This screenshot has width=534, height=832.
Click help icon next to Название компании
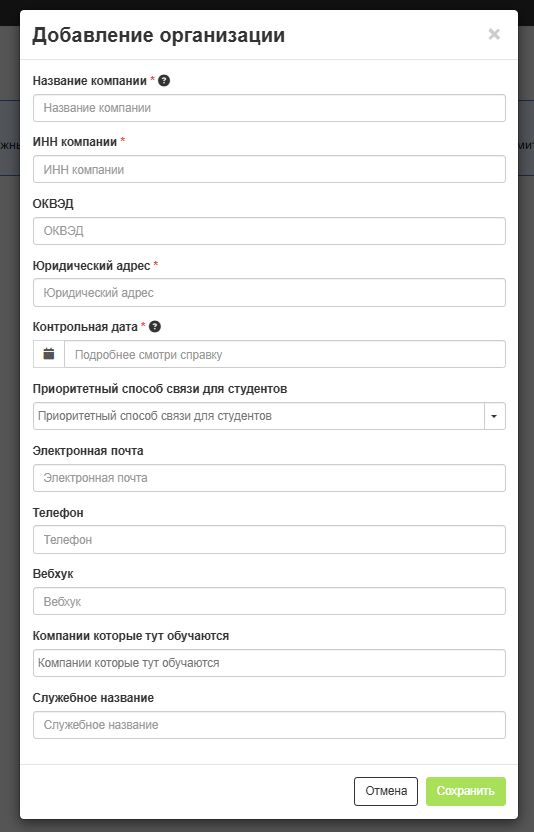click(x=164, y=81)
